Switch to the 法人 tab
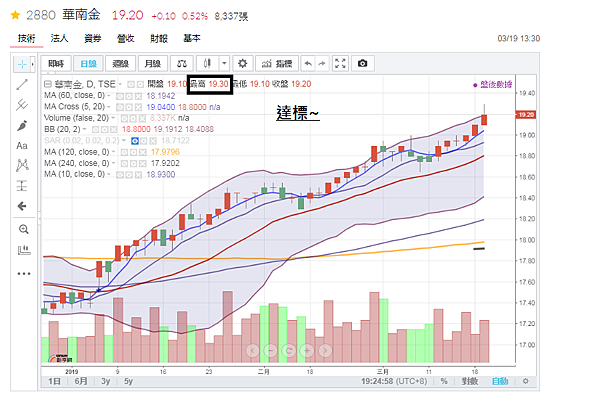Image resolution: width=600 pixels, height=400 pixels. [59, 38]
